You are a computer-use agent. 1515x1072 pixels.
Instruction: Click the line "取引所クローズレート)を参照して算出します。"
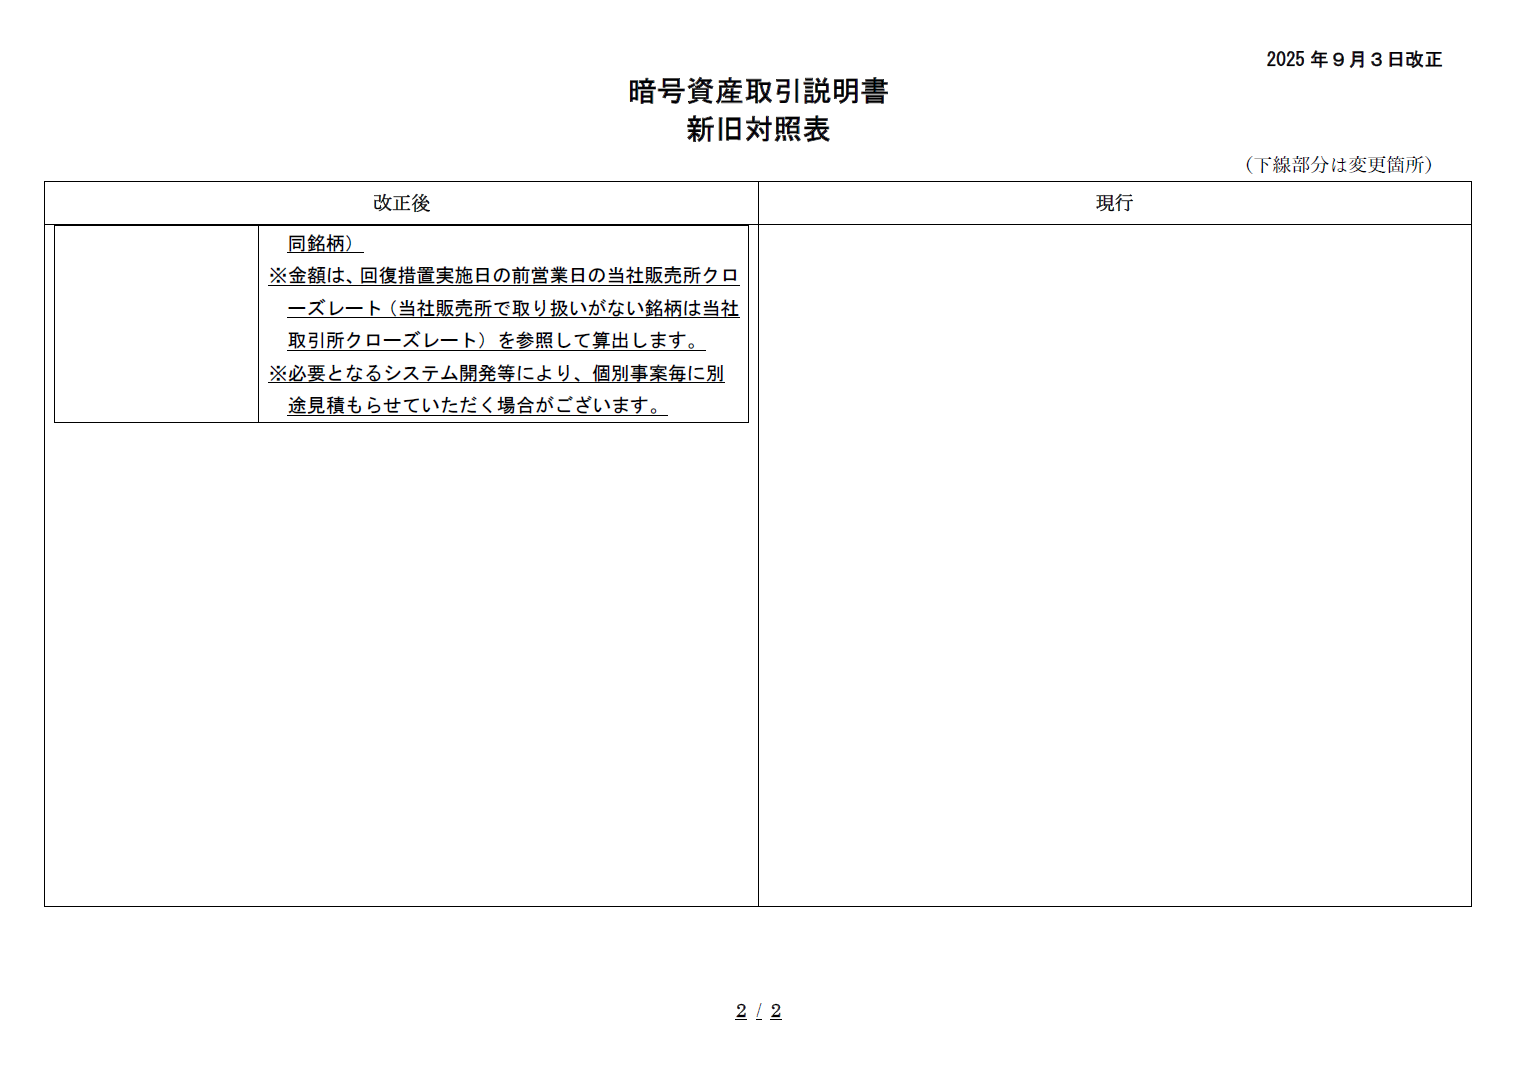pos(496,341)
